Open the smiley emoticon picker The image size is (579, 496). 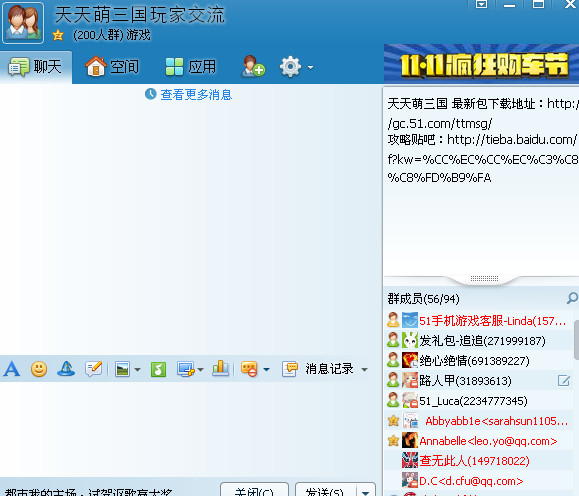pyautogui.click(x=39, y=369)
